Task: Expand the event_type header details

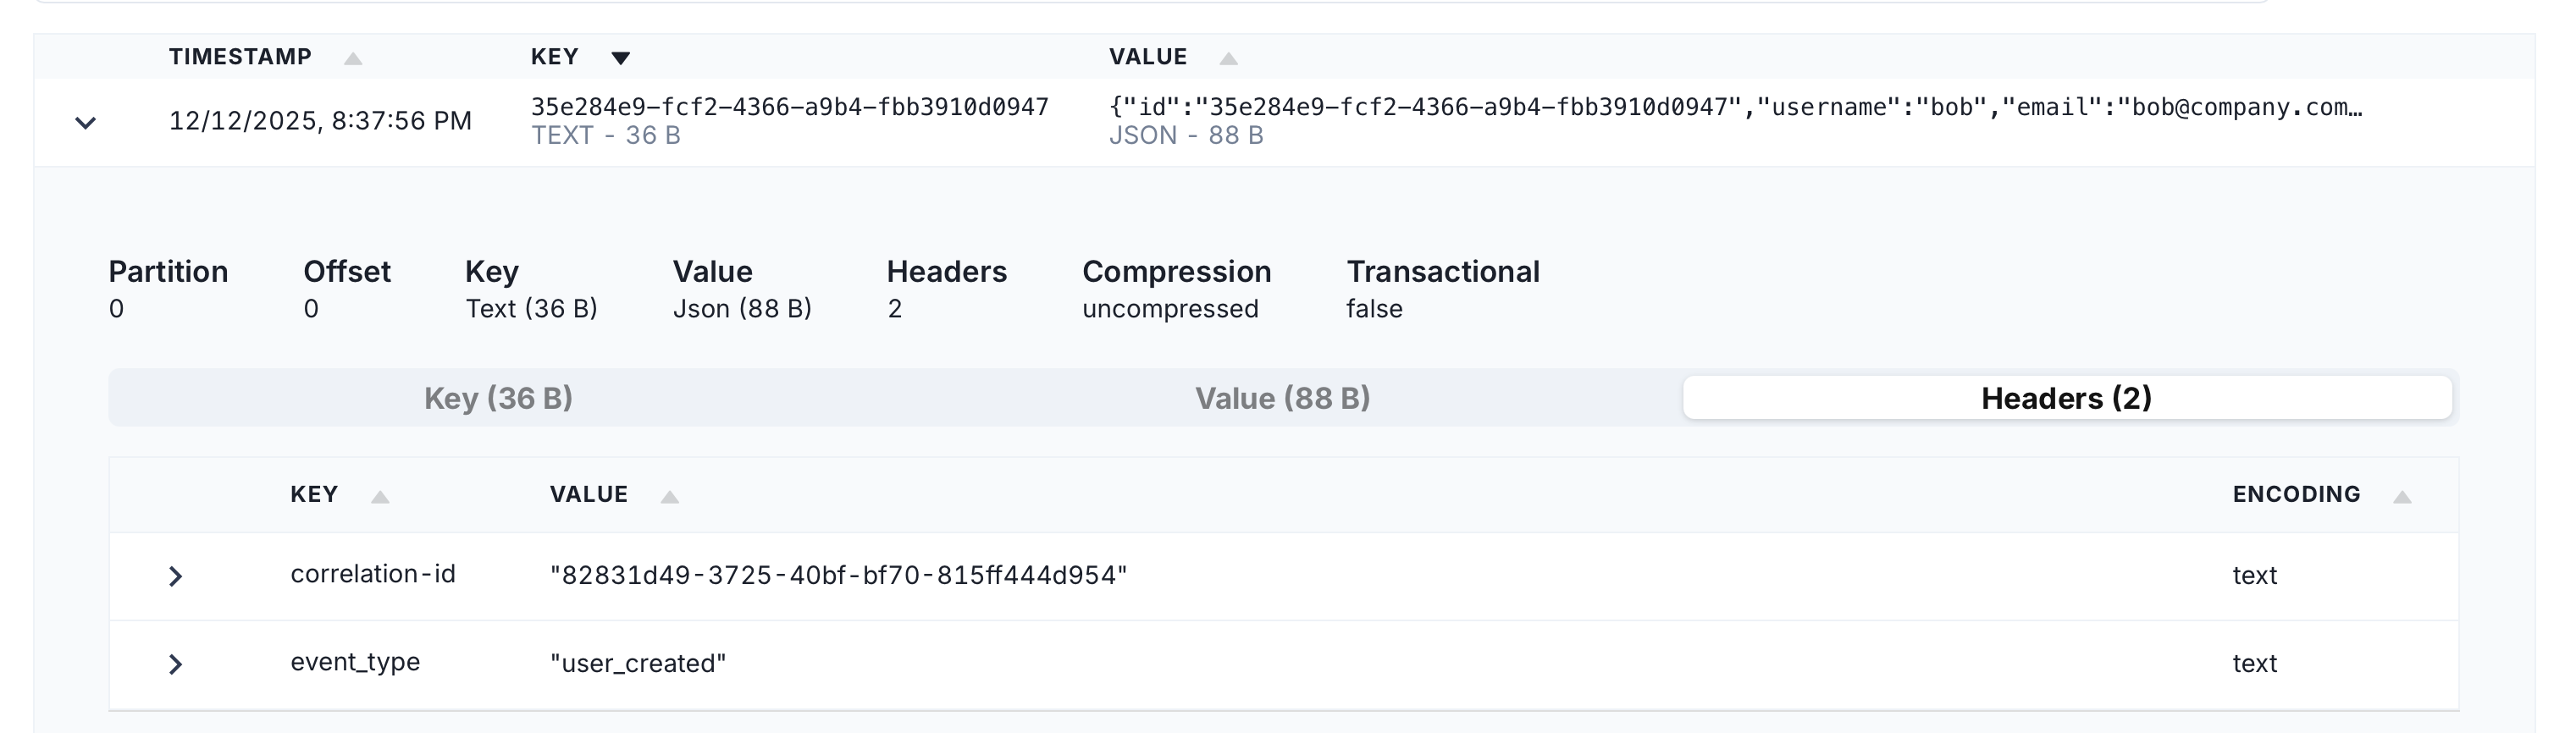Action: (x=177, y=662)
